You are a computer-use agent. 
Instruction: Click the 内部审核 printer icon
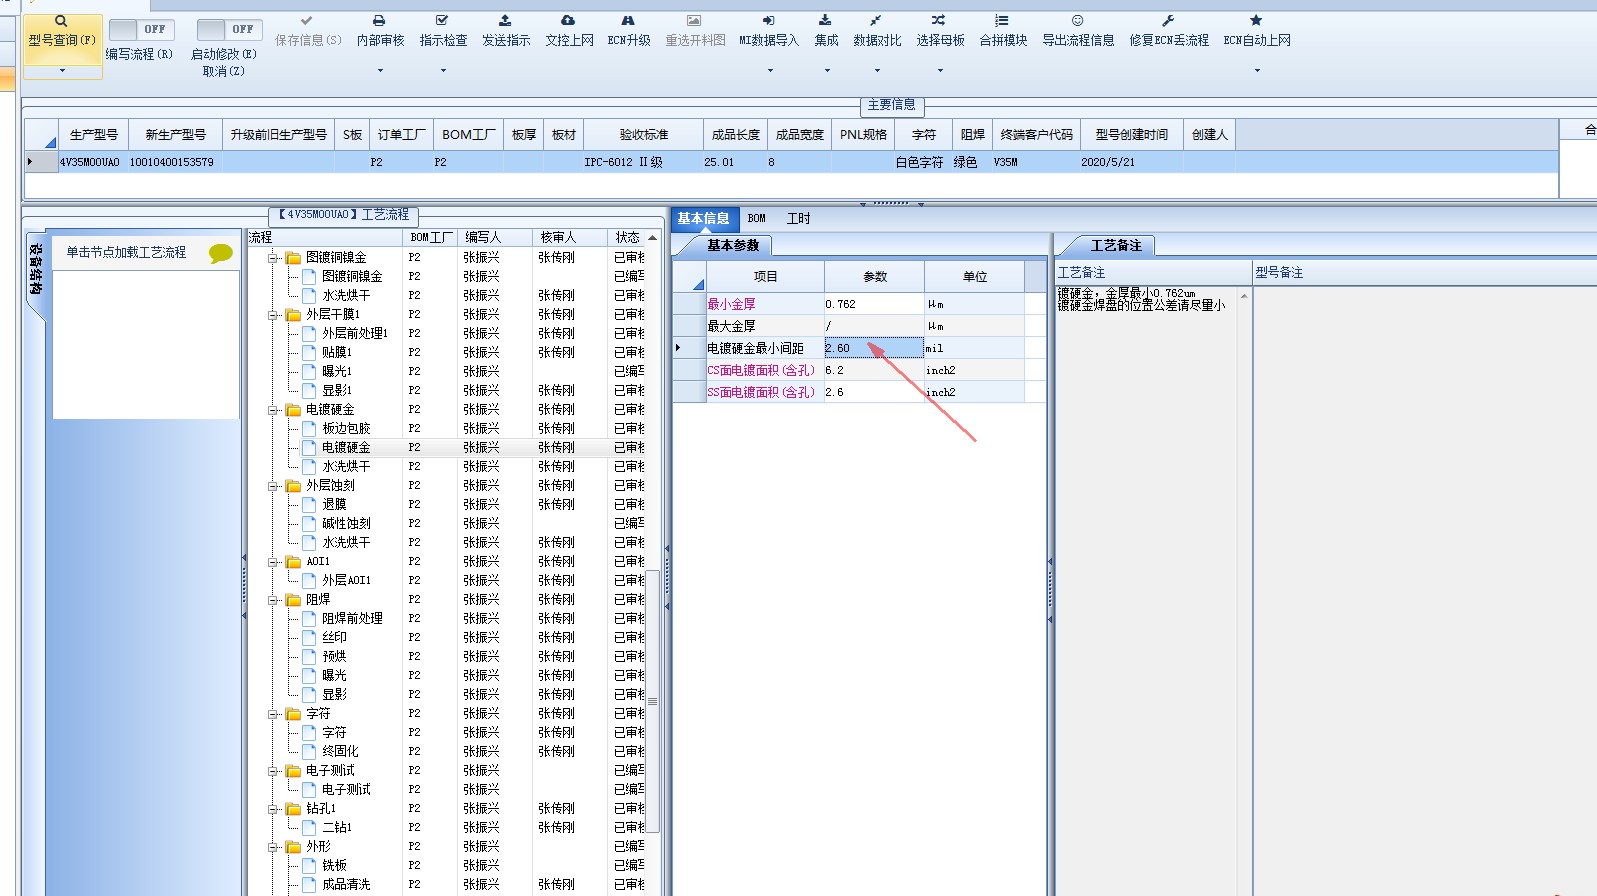click(x=379, y=20)
